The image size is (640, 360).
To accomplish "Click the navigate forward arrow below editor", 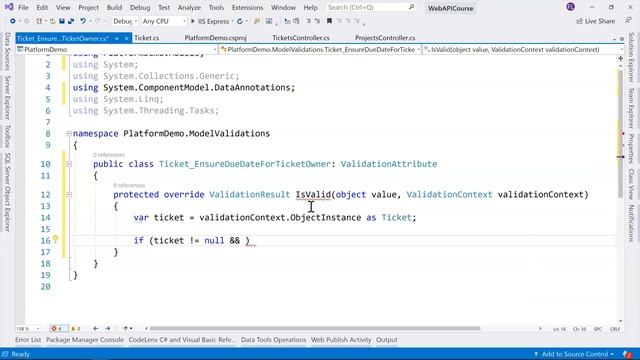I will point(108,329).
